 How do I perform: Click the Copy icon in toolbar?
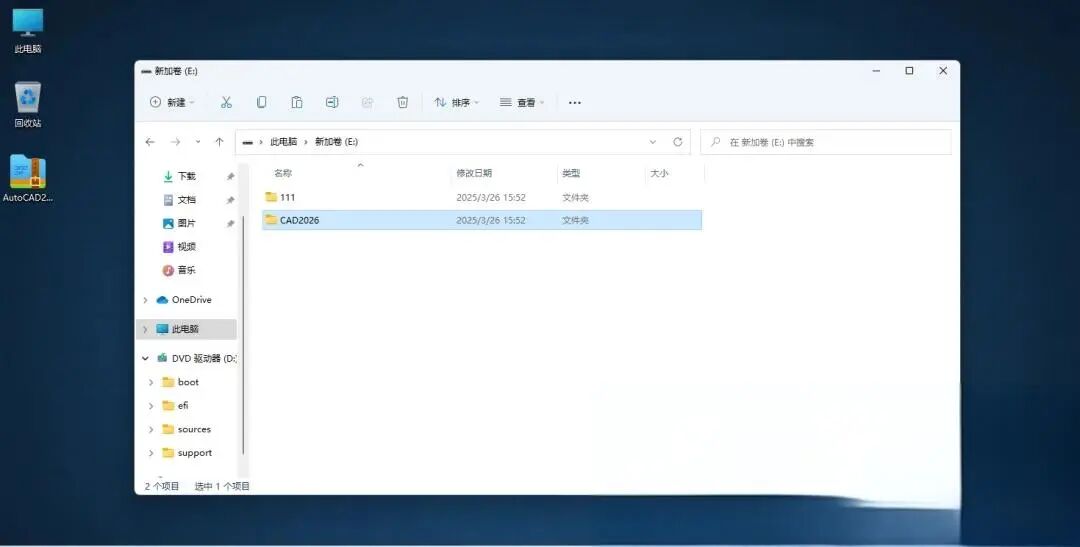point(261,103)
